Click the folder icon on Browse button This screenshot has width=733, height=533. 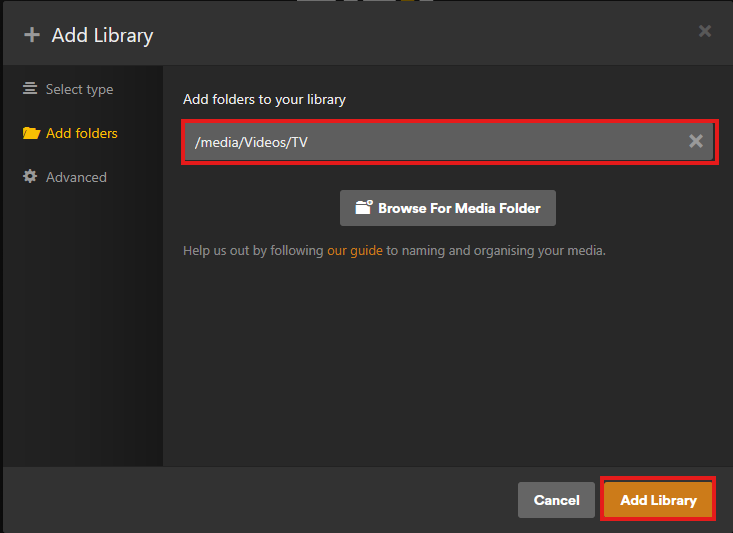[x=363, y=207]
